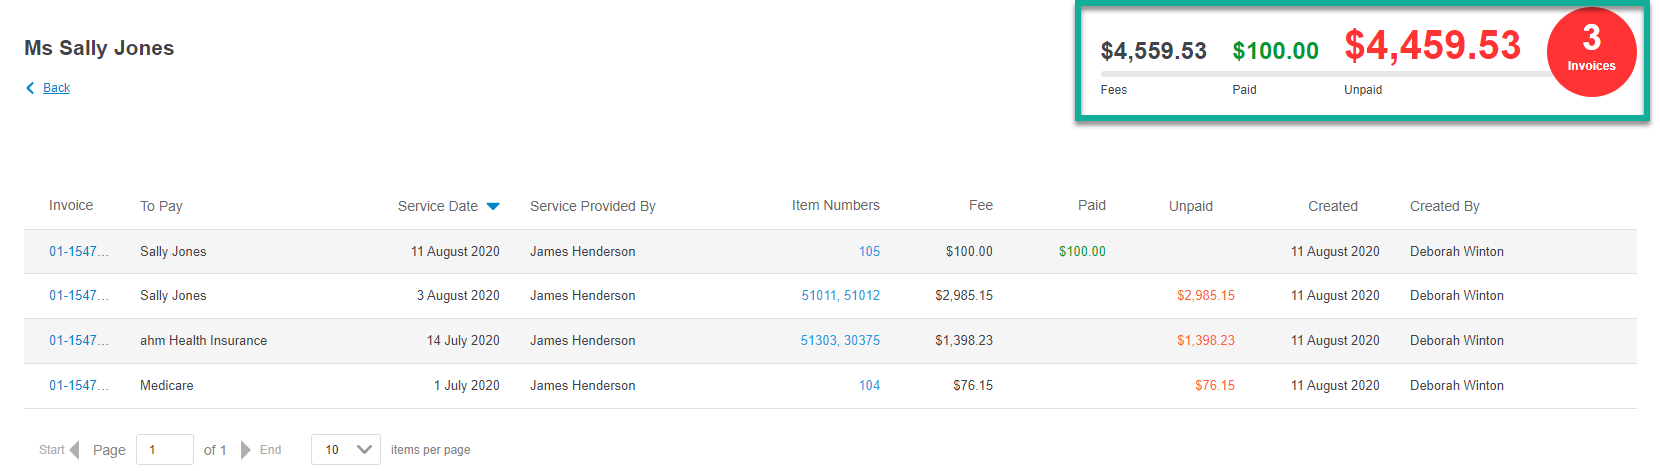Click the End page triangle icon

click(246, 450)
